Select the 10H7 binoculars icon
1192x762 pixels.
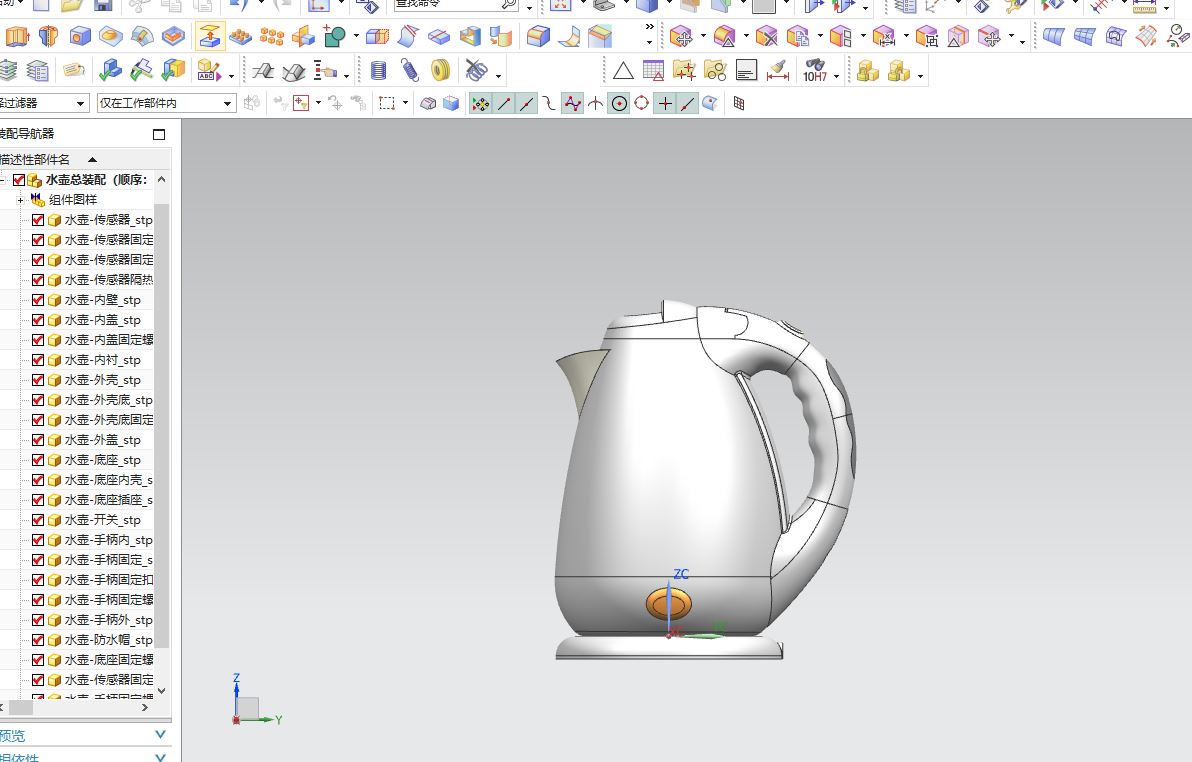[x=814, y=71]
